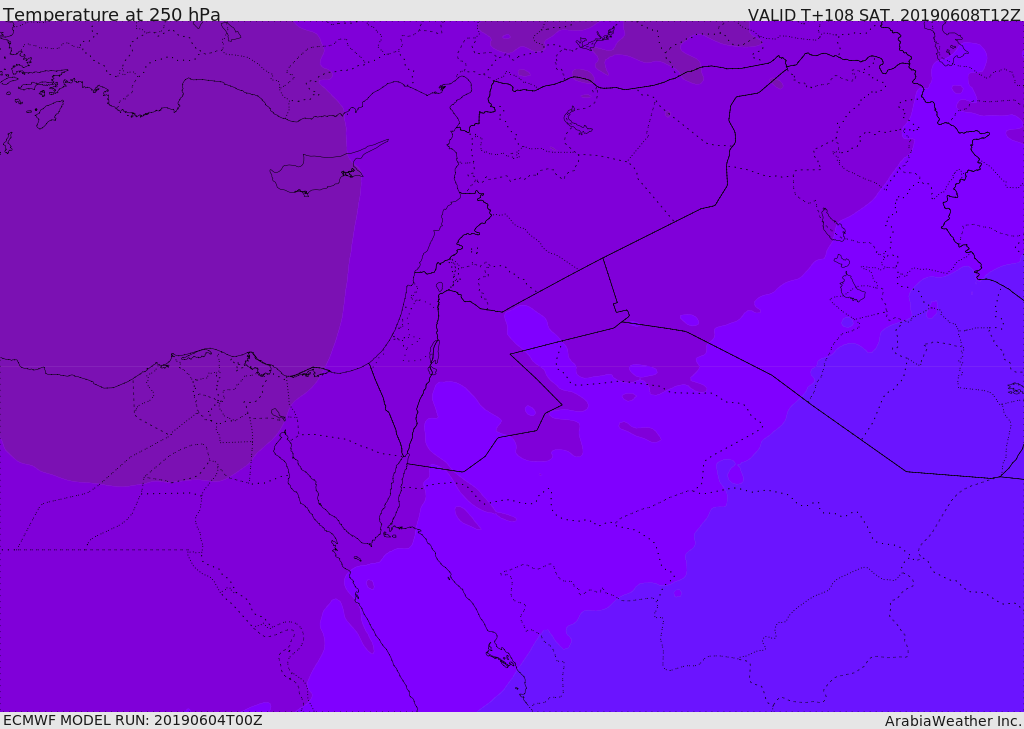1024x729 pixels.
Task: Select the 'VALID T+108 SAT. 20190608T12Z' label
Action: pos(884,14)
